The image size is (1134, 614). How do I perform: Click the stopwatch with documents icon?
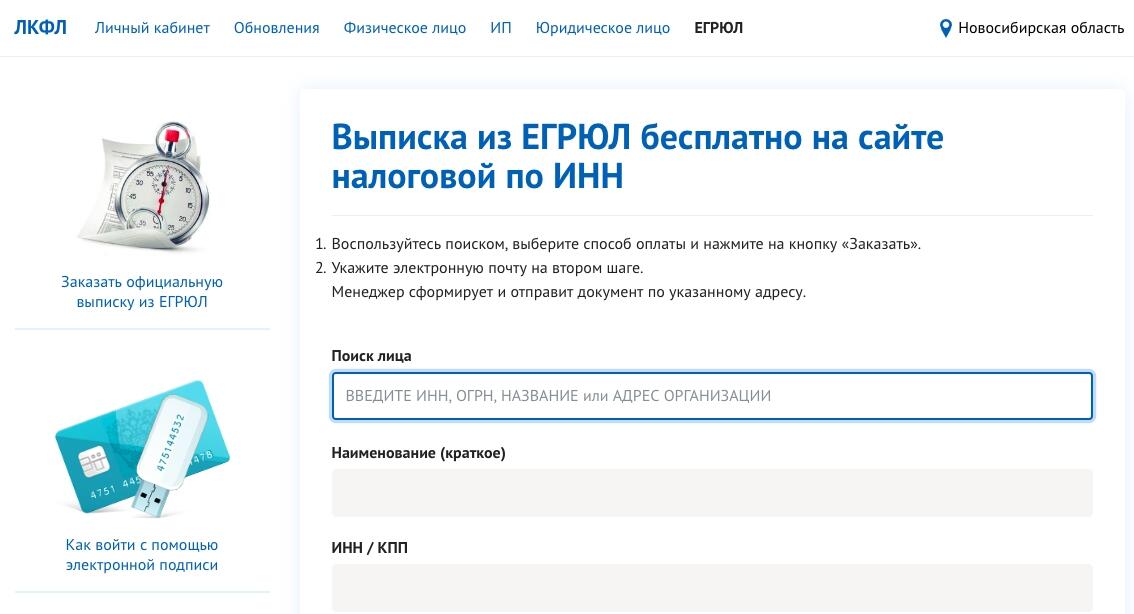146,187
